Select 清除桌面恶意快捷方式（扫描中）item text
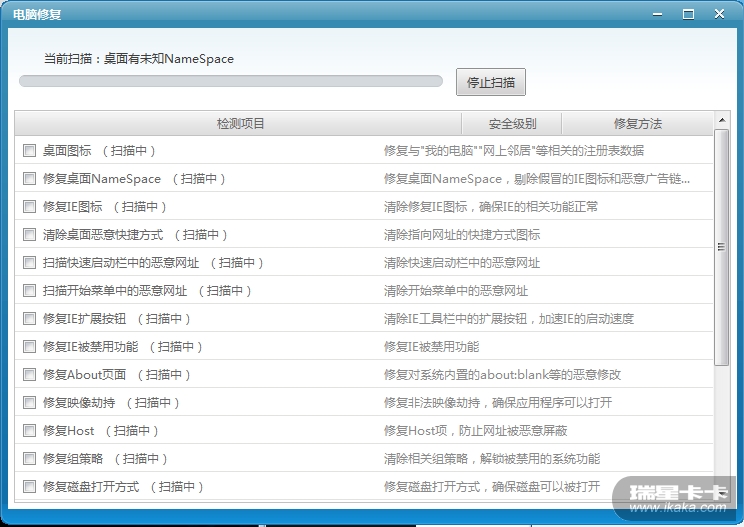This screenshot has width=744, height=527. coord(135,235)
